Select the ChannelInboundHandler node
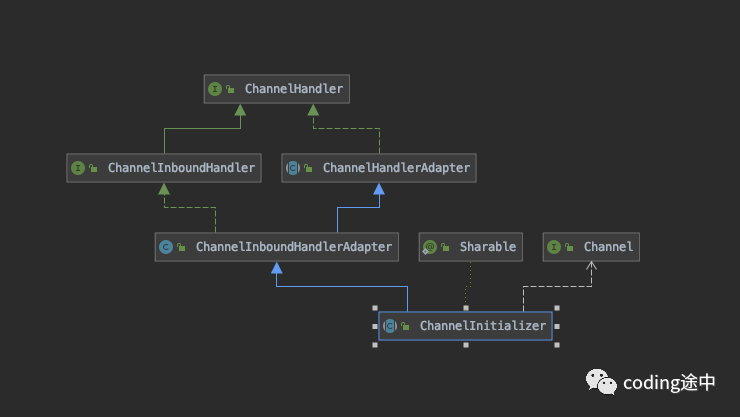The image size is (740, 417). click(x=164, y=167)
